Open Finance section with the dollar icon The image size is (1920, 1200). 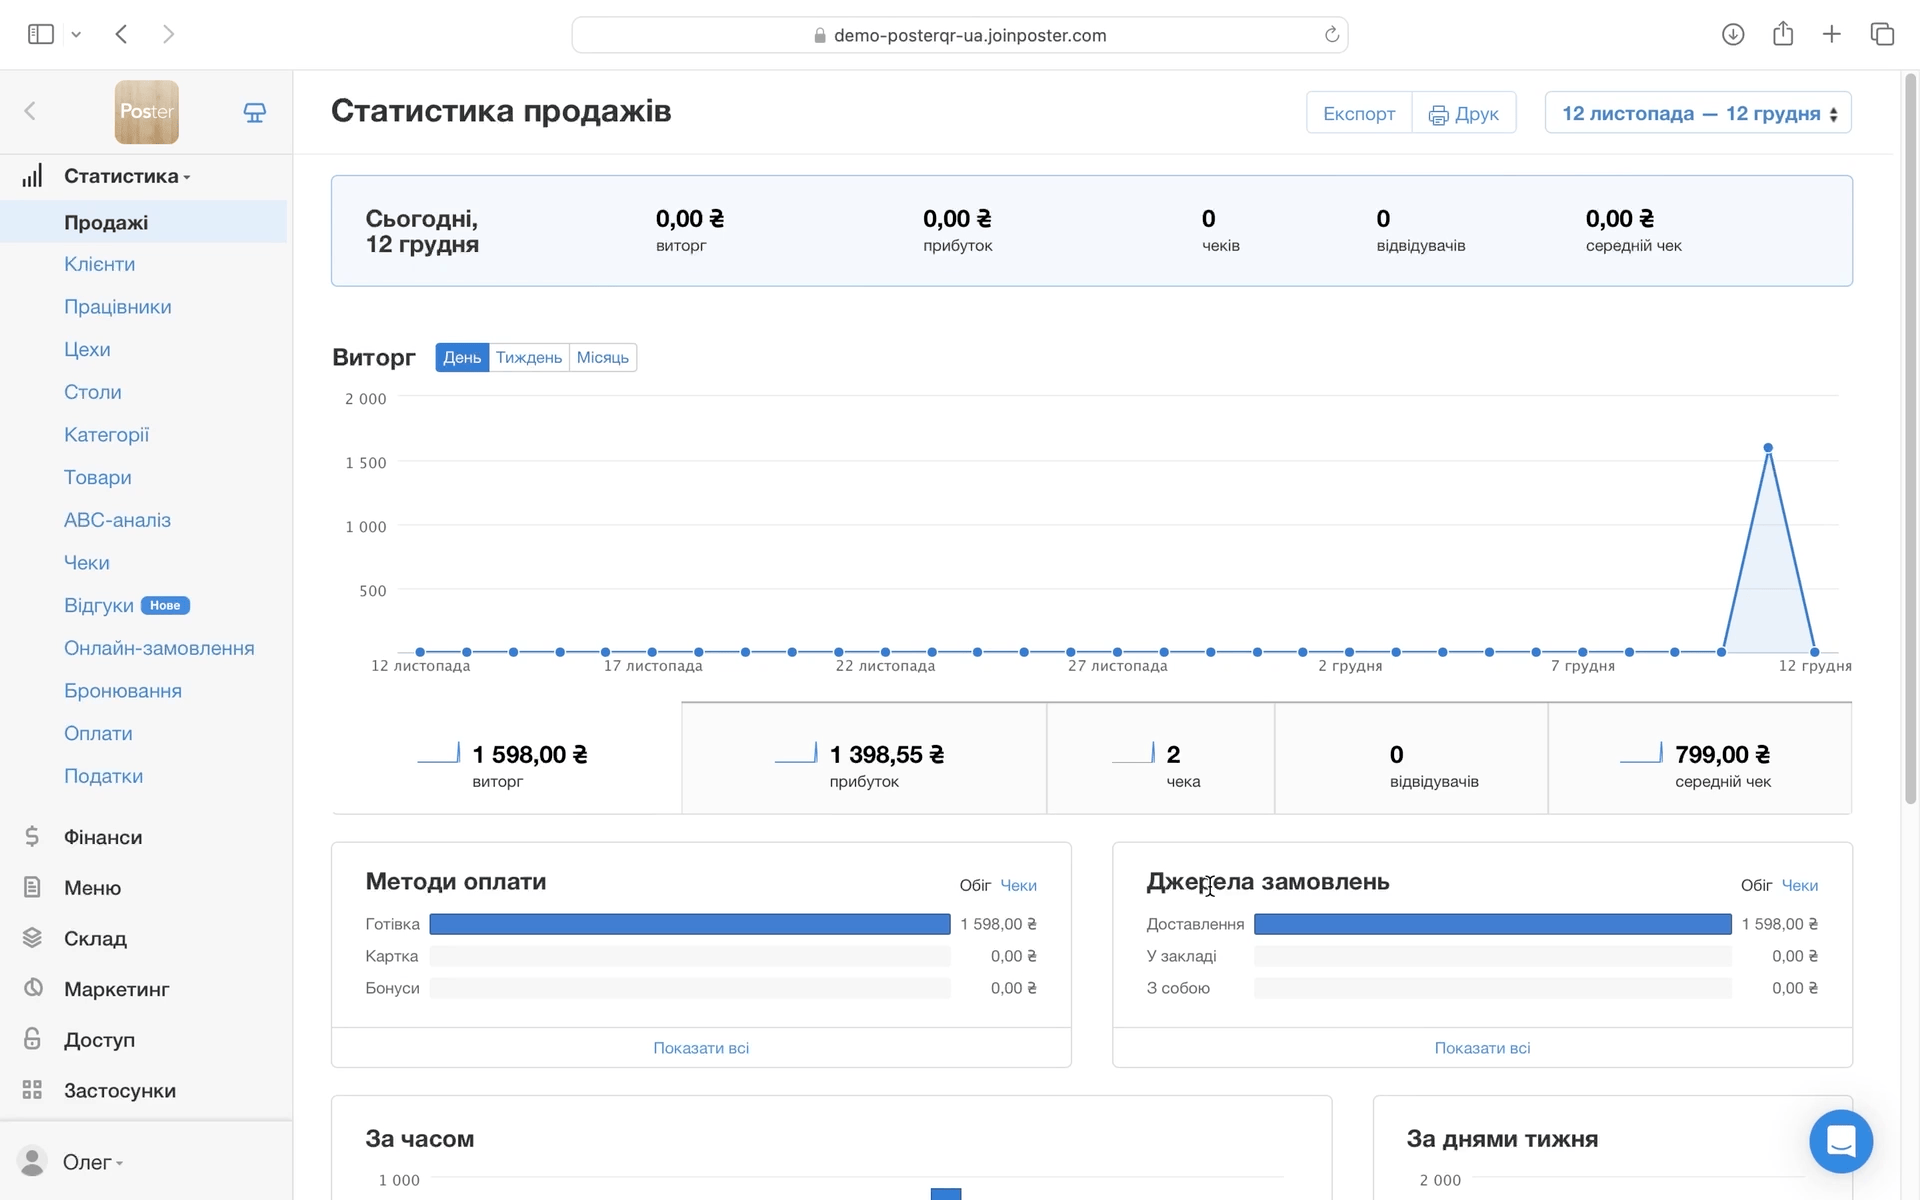32,837
